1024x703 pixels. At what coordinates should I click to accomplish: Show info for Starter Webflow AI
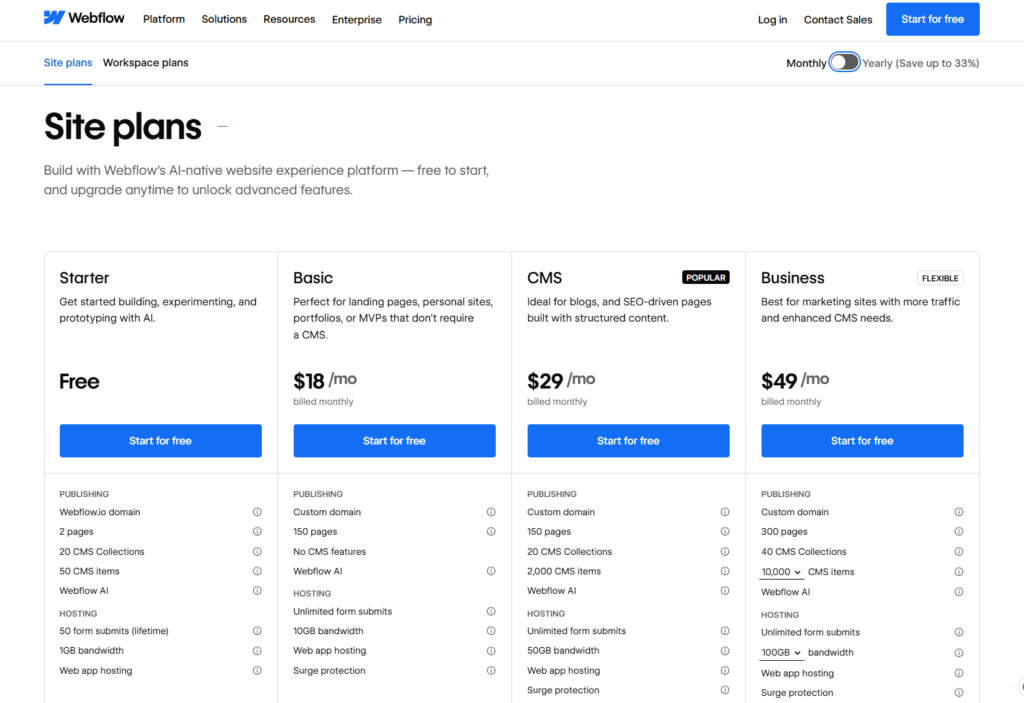257,591
